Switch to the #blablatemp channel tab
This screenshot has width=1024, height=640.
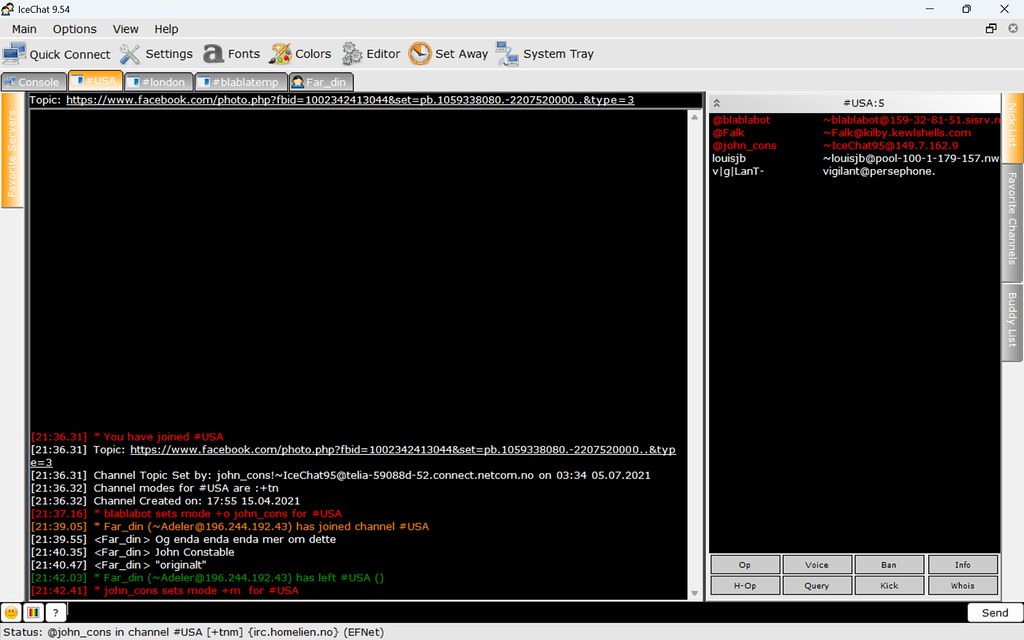coord(241,82)
